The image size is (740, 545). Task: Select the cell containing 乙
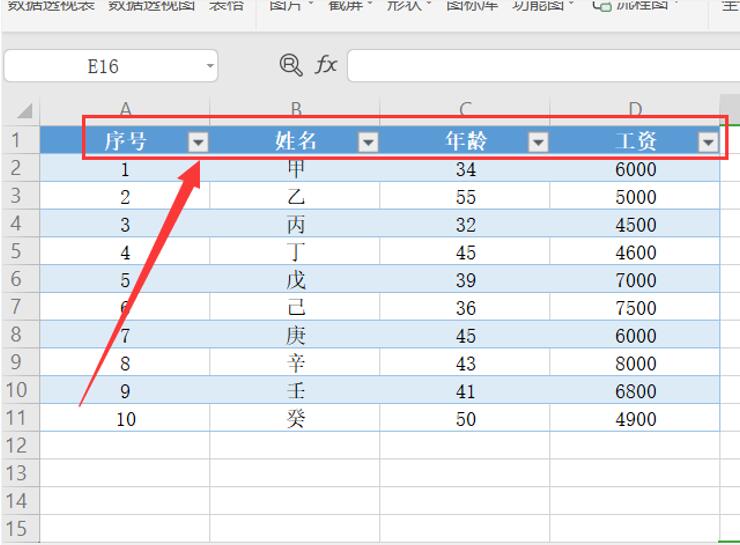coord(295,196)
